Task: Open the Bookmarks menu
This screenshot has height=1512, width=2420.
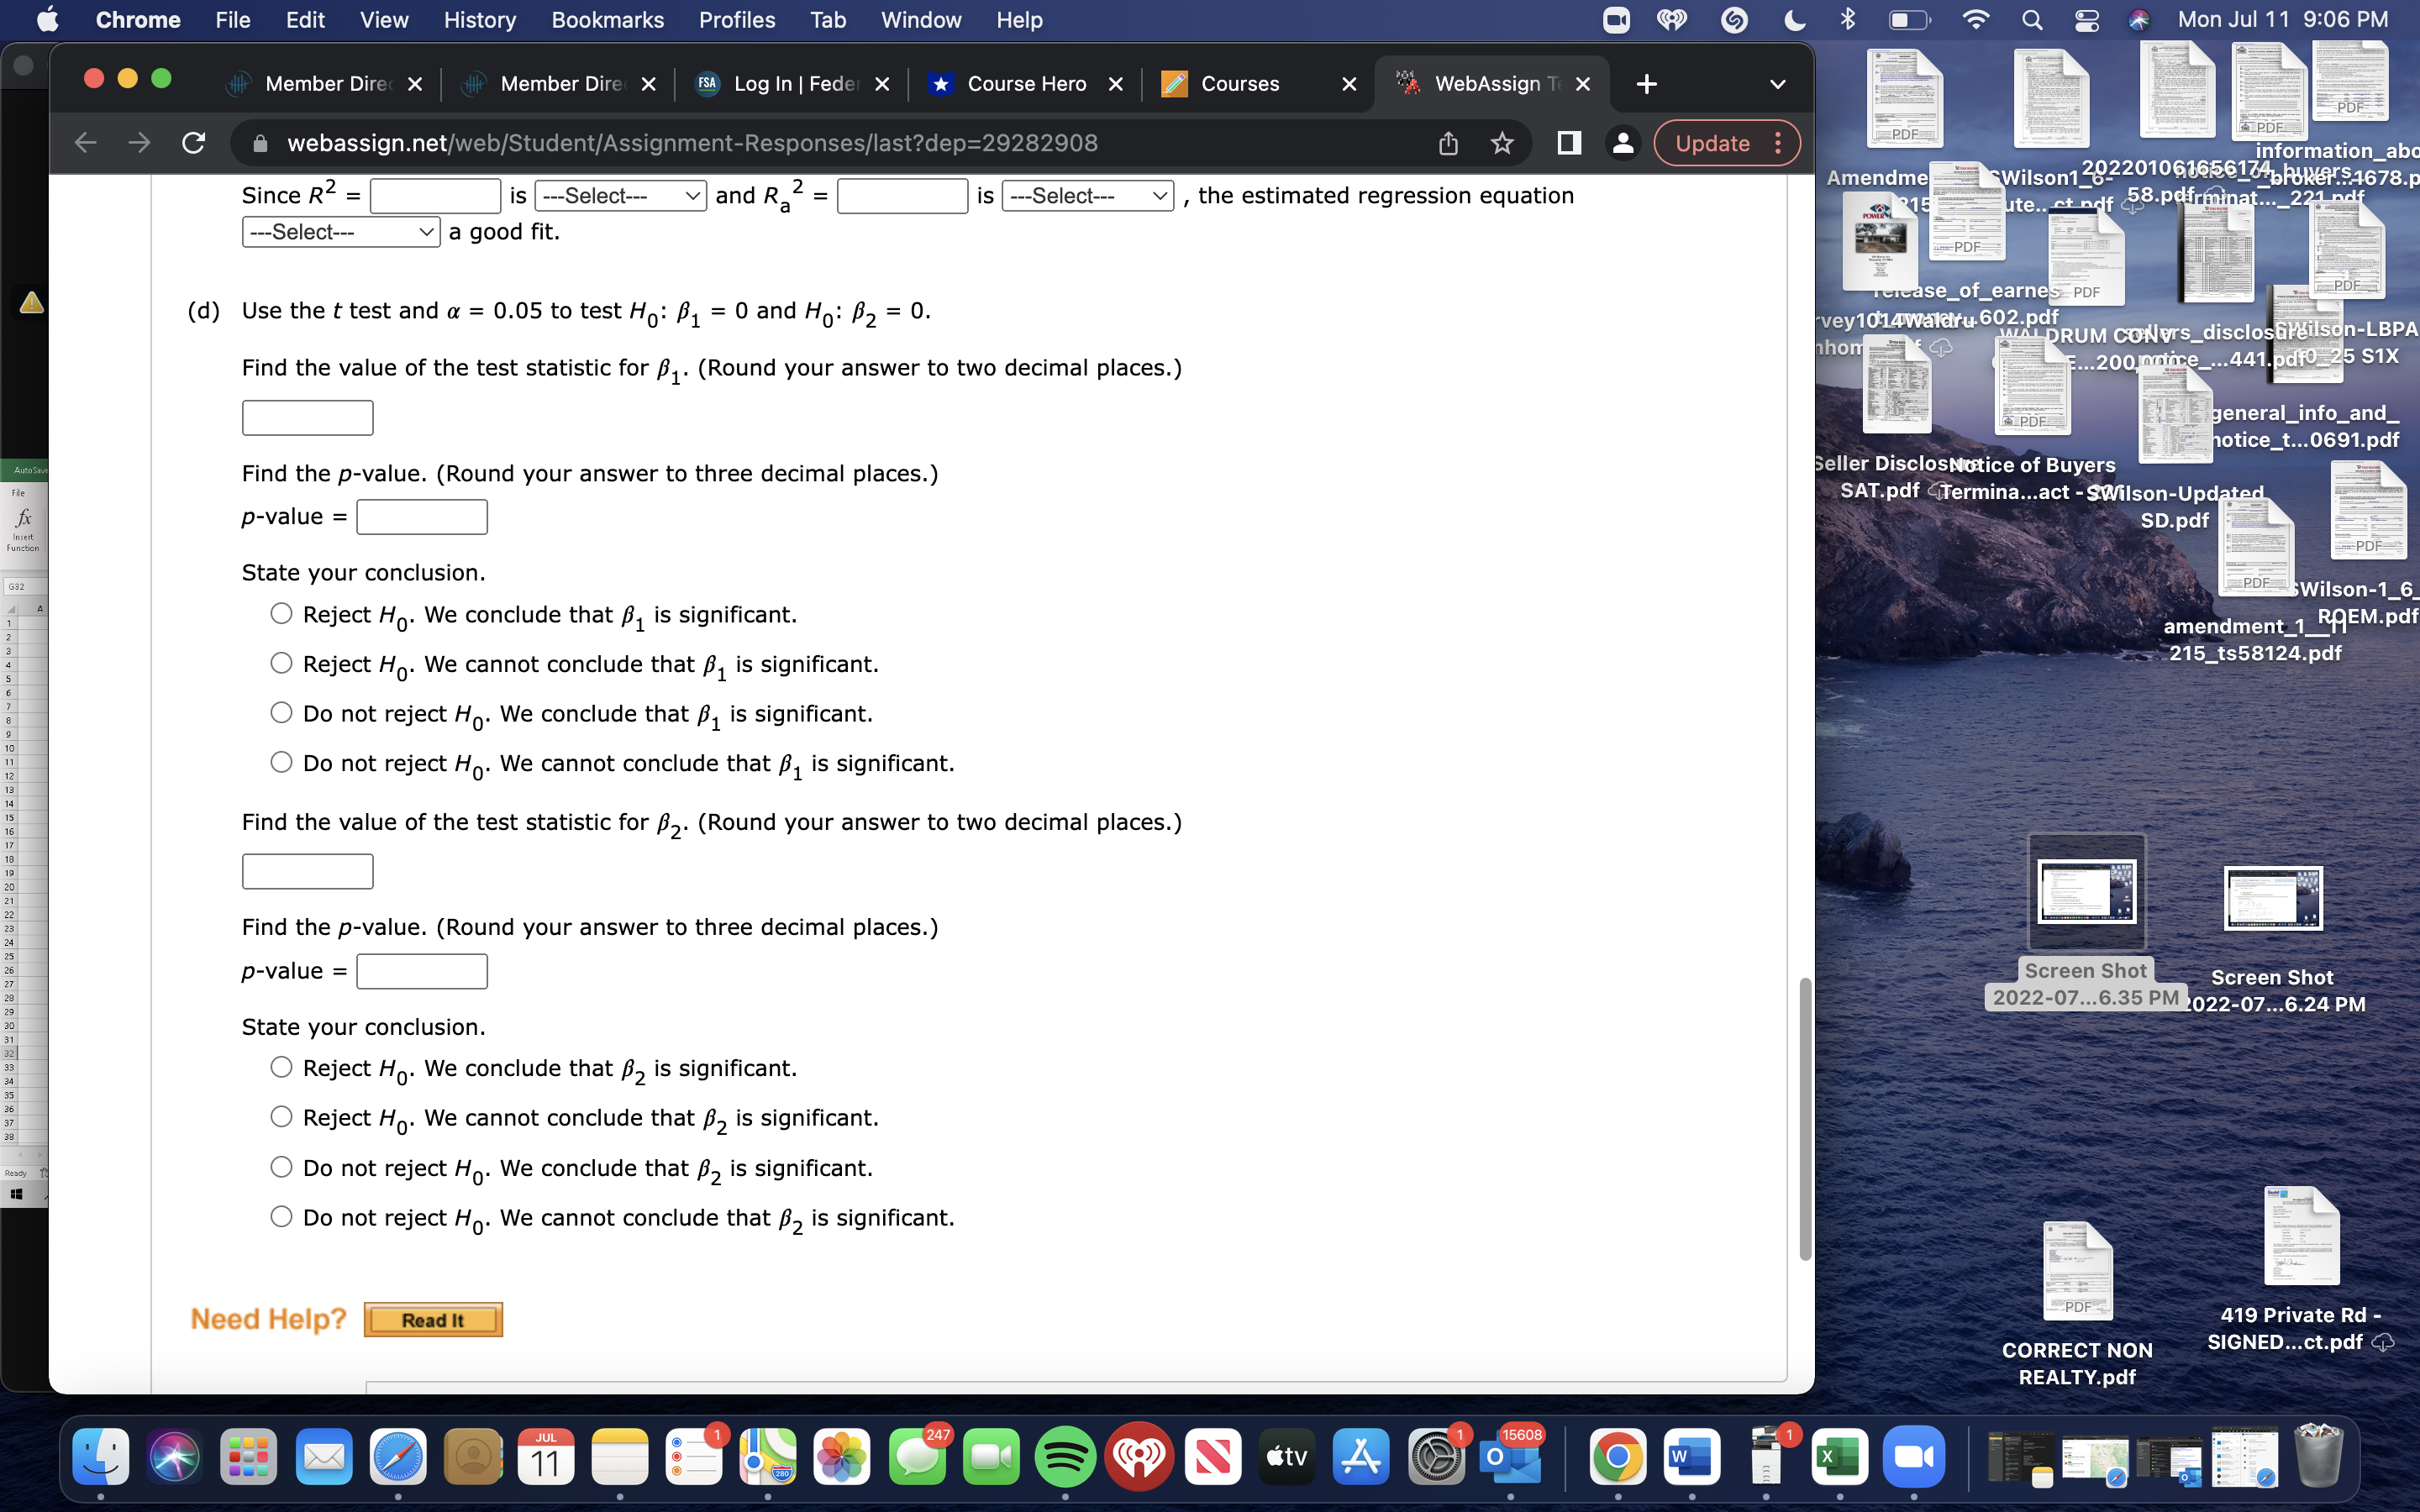Action: (x=607, y=19)
